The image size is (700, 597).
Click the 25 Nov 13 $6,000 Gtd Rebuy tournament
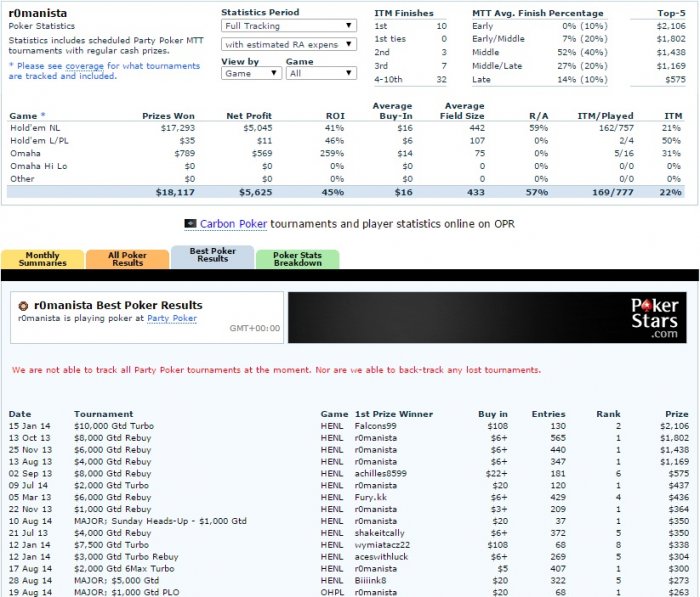[x=112, y=450]
